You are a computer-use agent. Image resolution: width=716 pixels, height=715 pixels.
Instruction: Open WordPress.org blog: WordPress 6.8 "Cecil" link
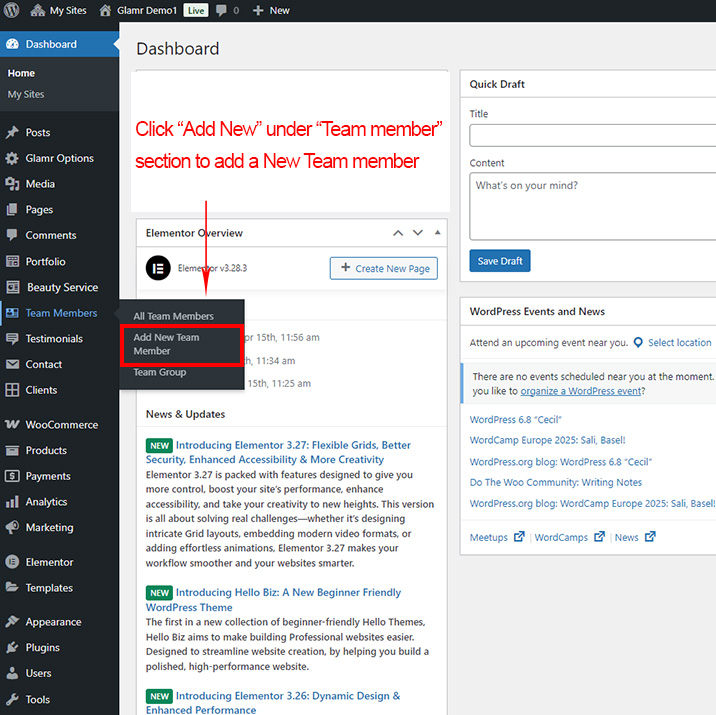(x=560, y=462)
